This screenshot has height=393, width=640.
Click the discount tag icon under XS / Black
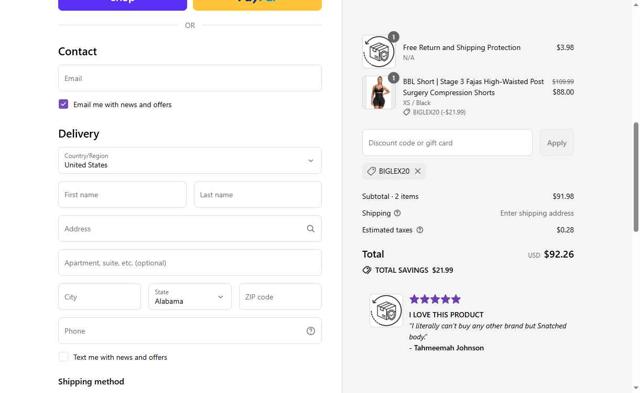pos(407,112)
